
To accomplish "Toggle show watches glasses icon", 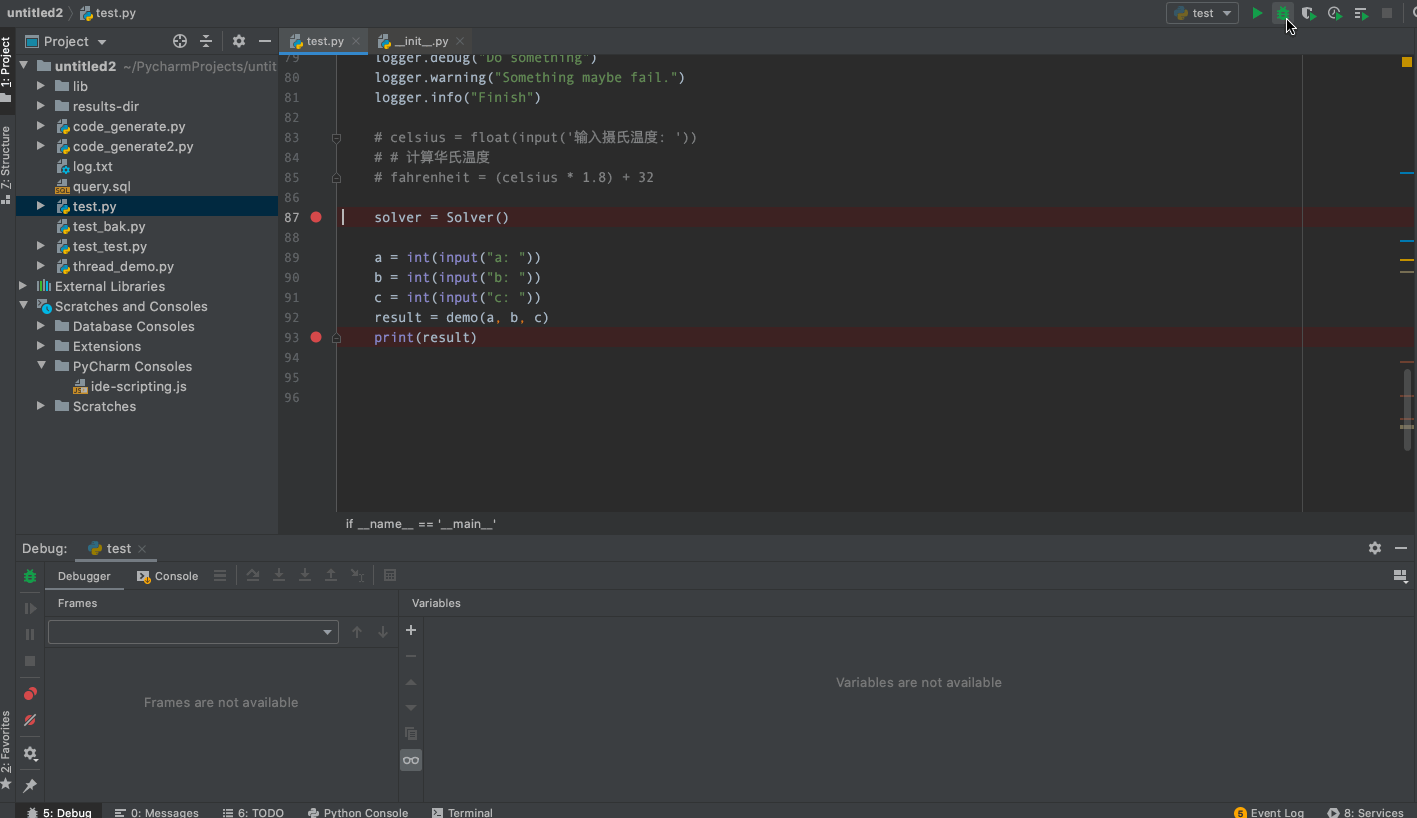I will pyautogui.click(x=411, y=760).
